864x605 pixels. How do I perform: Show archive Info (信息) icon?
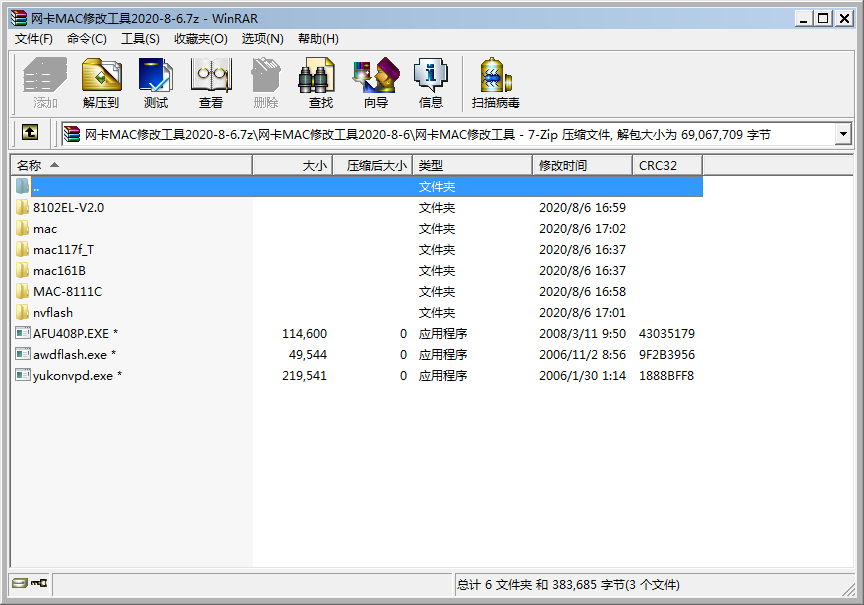[430, 83]
